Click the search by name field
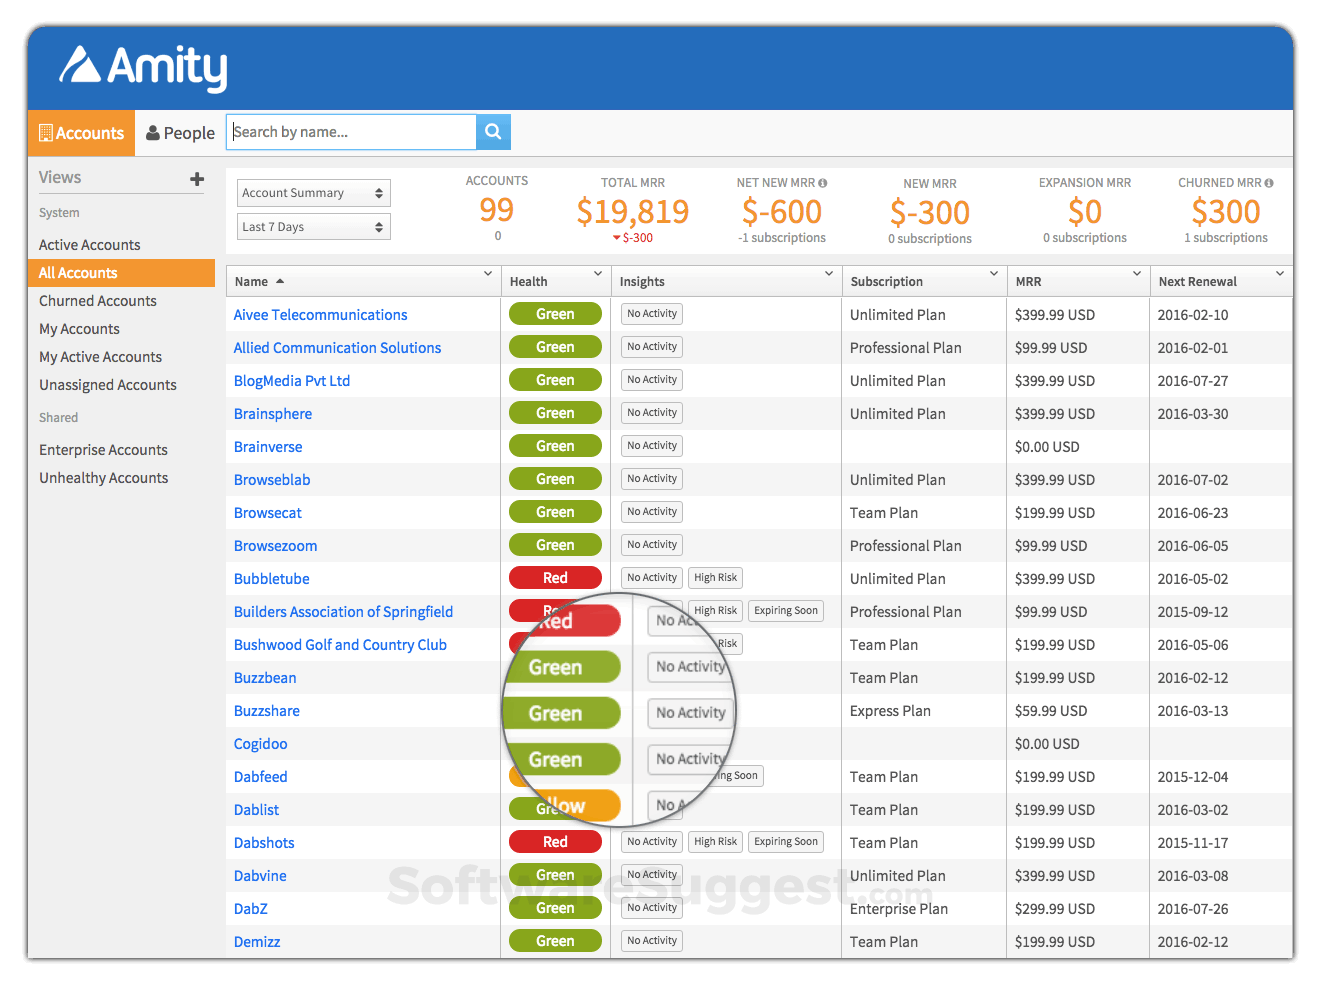1320x984 pixels. click(x=350, y=131)
